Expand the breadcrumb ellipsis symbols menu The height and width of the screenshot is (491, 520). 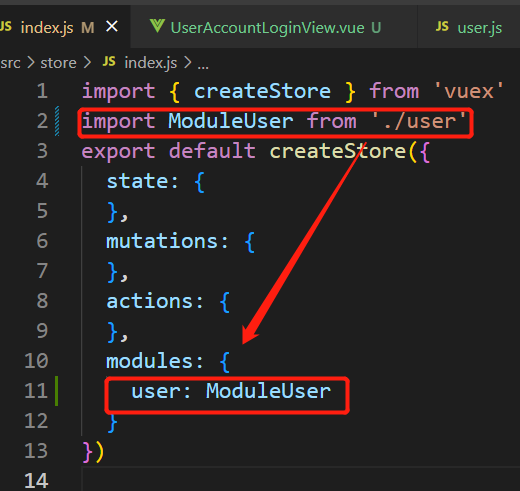click(203, 64)
